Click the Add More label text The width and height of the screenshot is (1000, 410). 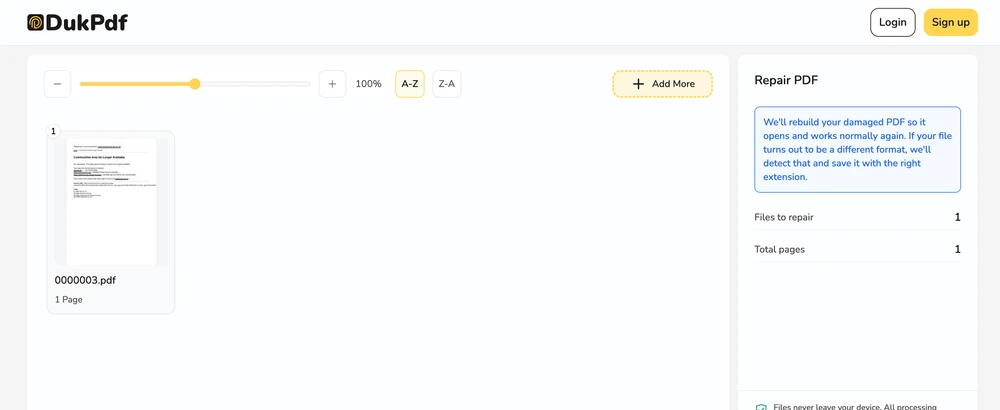point(673,84)
